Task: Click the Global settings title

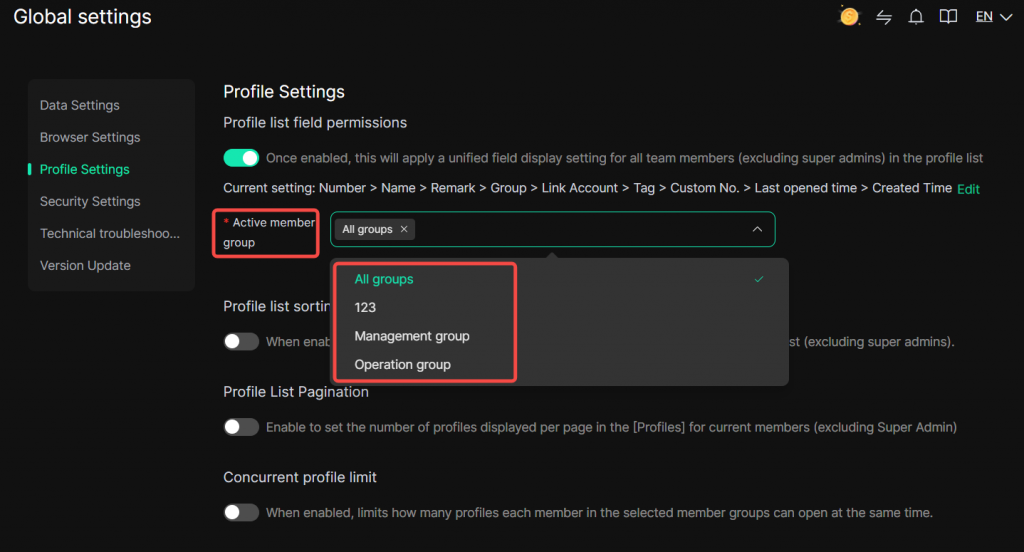Action: [x=82, y=16]
